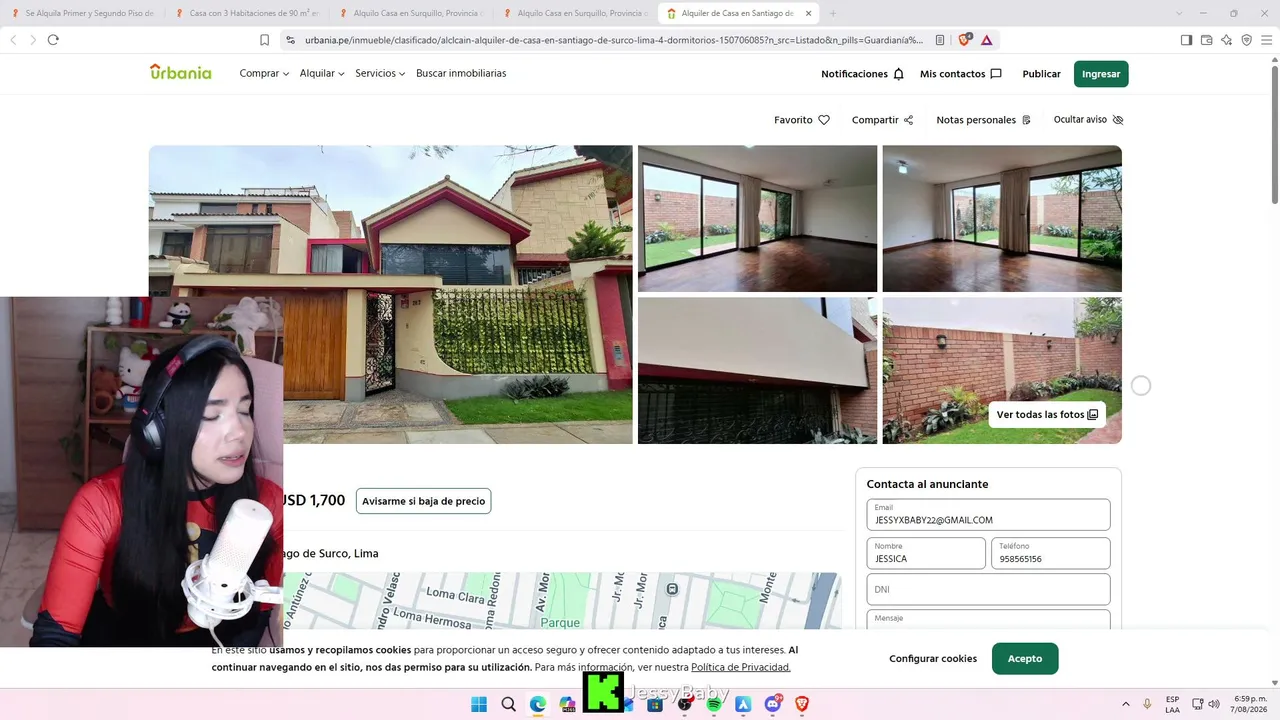This screenshot has height=720, width=1280.
Task: Close the Alquiler de Casa en Santiago tab
Action: (x=808, y=13)
